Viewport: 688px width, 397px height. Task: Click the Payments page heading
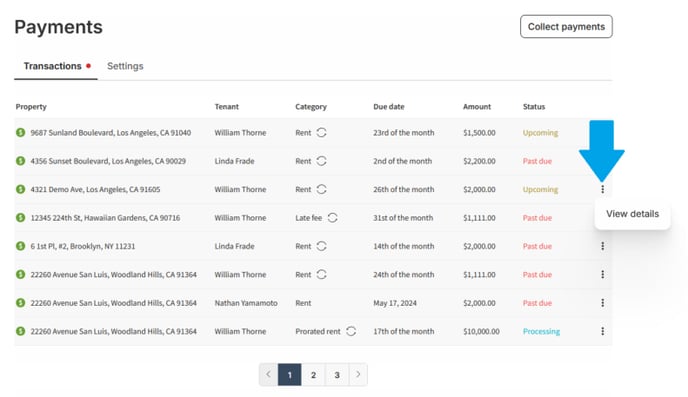tap(58, 27)
